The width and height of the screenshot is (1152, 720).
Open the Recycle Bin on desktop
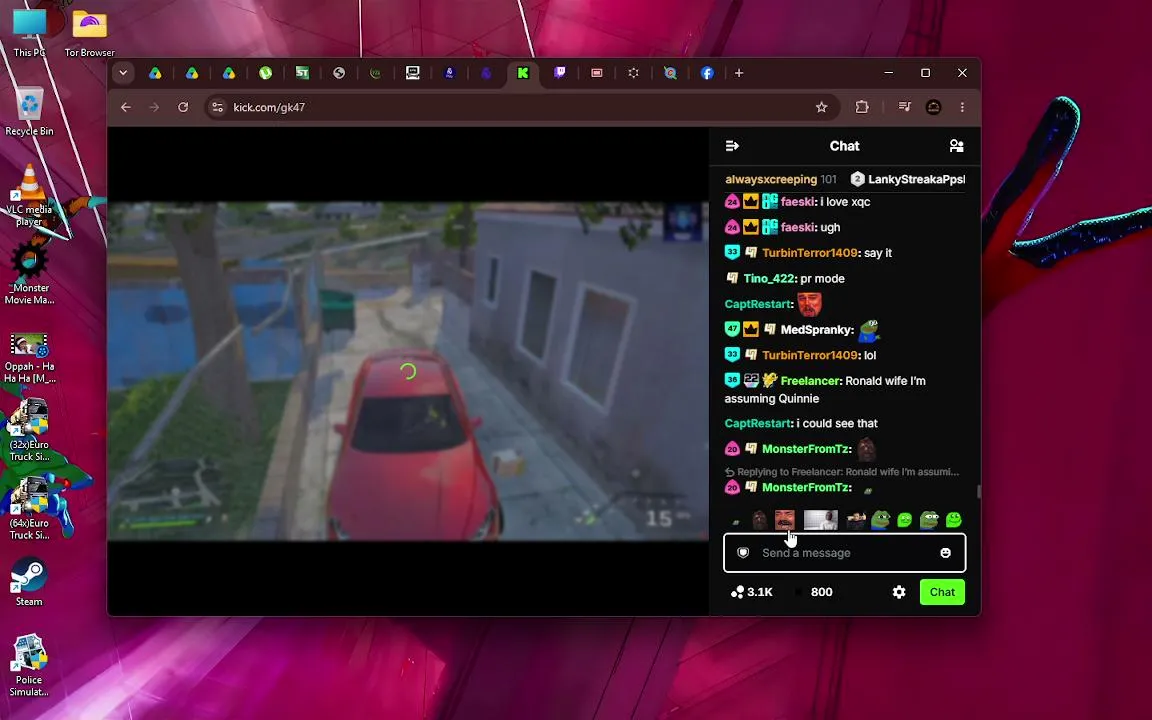tap(29, 112)
